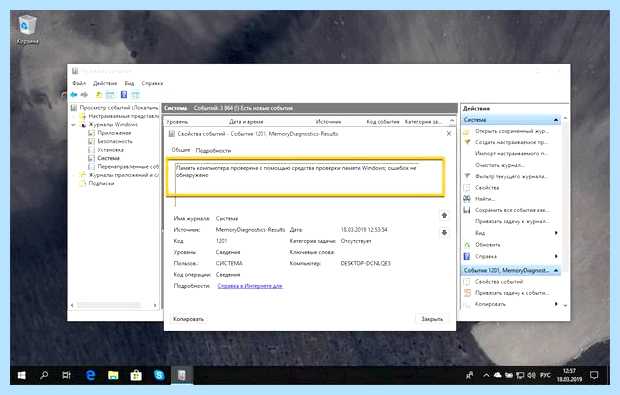Click the Копировать button in dialog
Image resolution: width=620 pixels, height=395 pixels.
[188, 319]
